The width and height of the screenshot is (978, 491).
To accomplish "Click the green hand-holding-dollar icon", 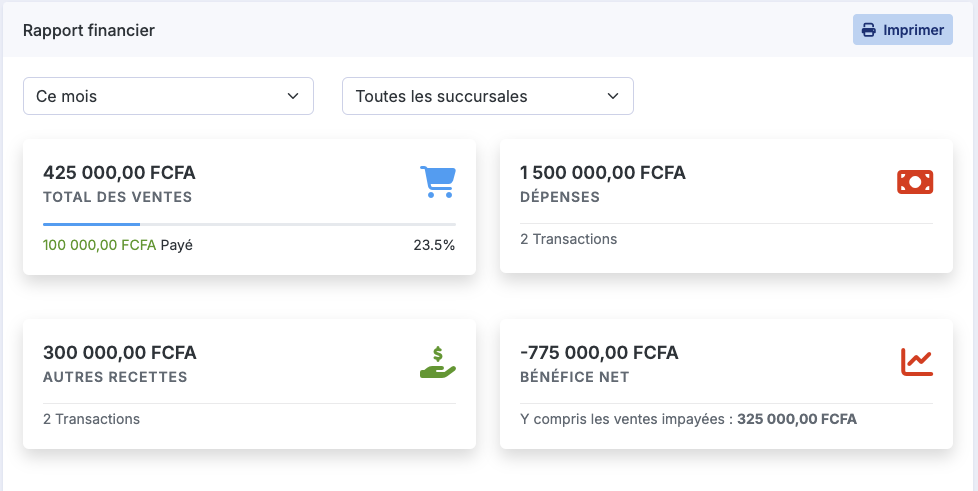I will 438,362.
